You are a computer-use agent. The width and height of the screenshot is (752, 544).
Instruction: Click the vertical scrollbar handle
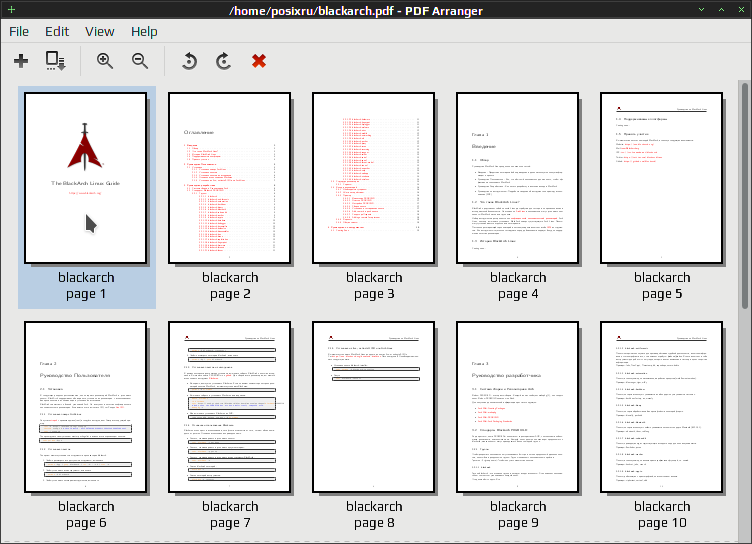coord(745,196)
